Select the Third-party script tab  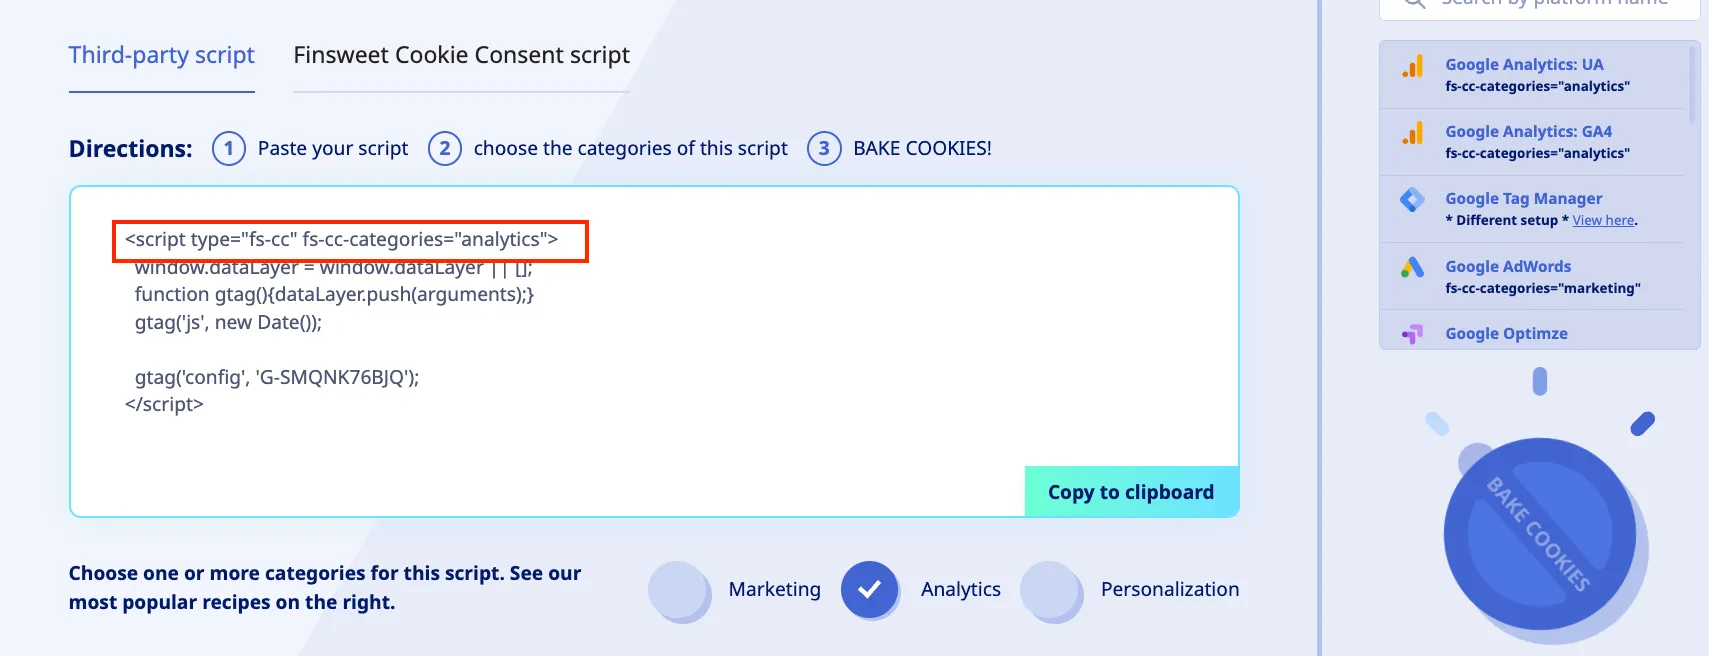(x=161, y=55)
